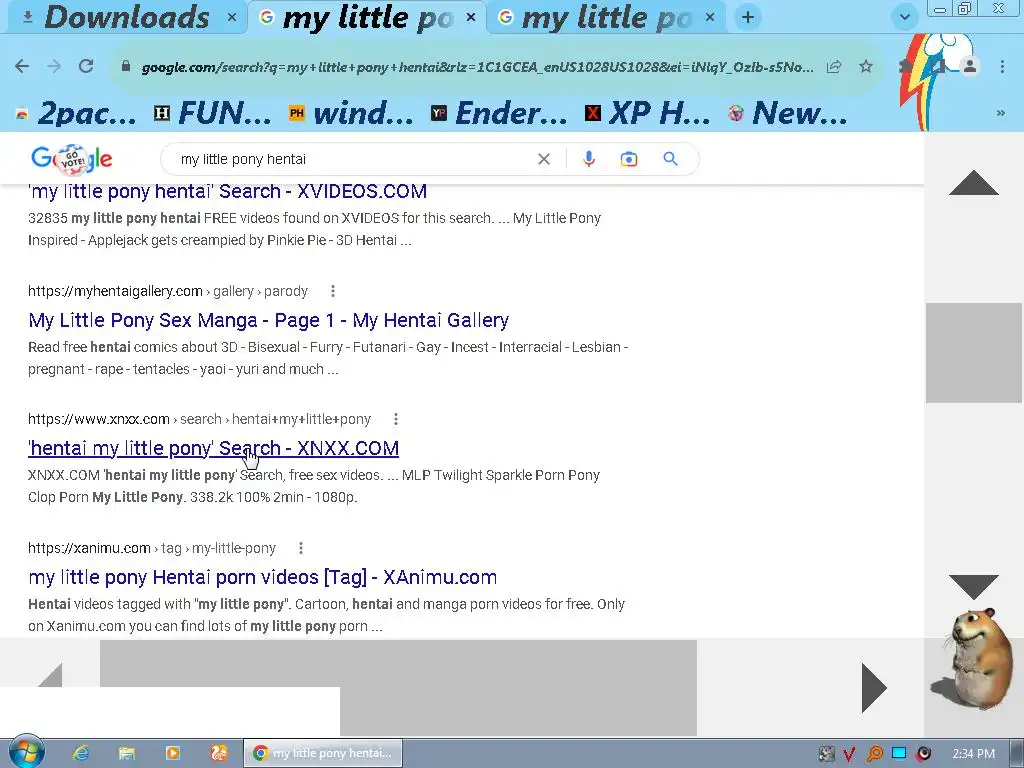Go back using the browser back arrow
This screenshot has width=1024, height=768.
point(22,66)
